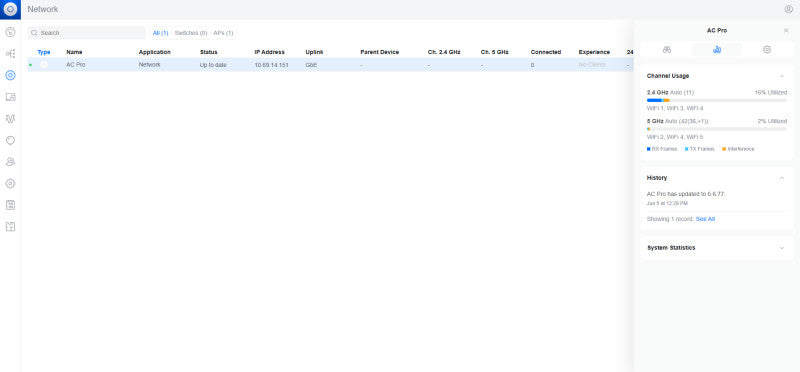Screen dimensions: 800x372
Task: Sort by the Uplink column header
Action: coord(314,52)
